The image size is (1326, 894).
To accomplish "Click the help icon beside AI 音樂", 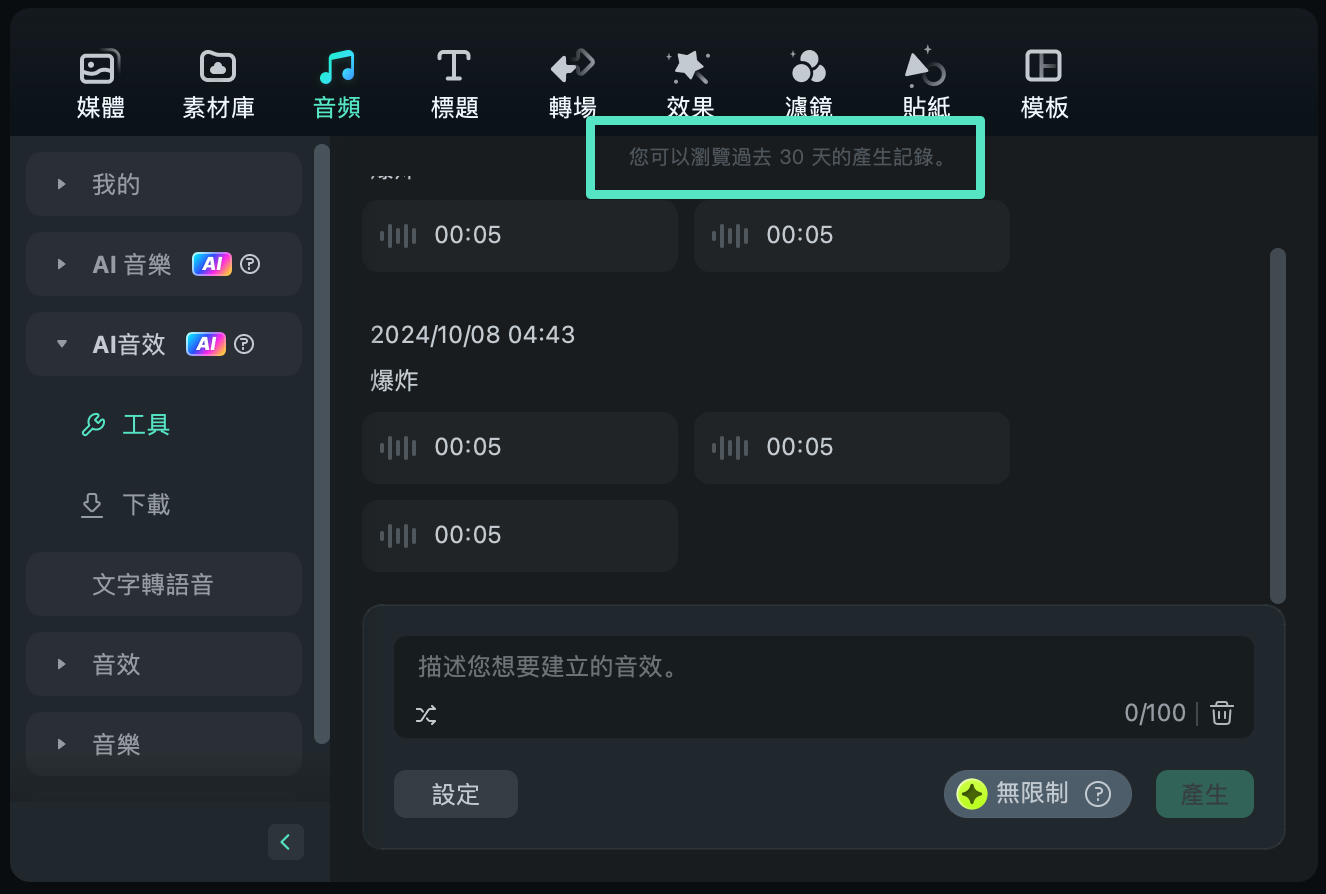I will point(251,264).
